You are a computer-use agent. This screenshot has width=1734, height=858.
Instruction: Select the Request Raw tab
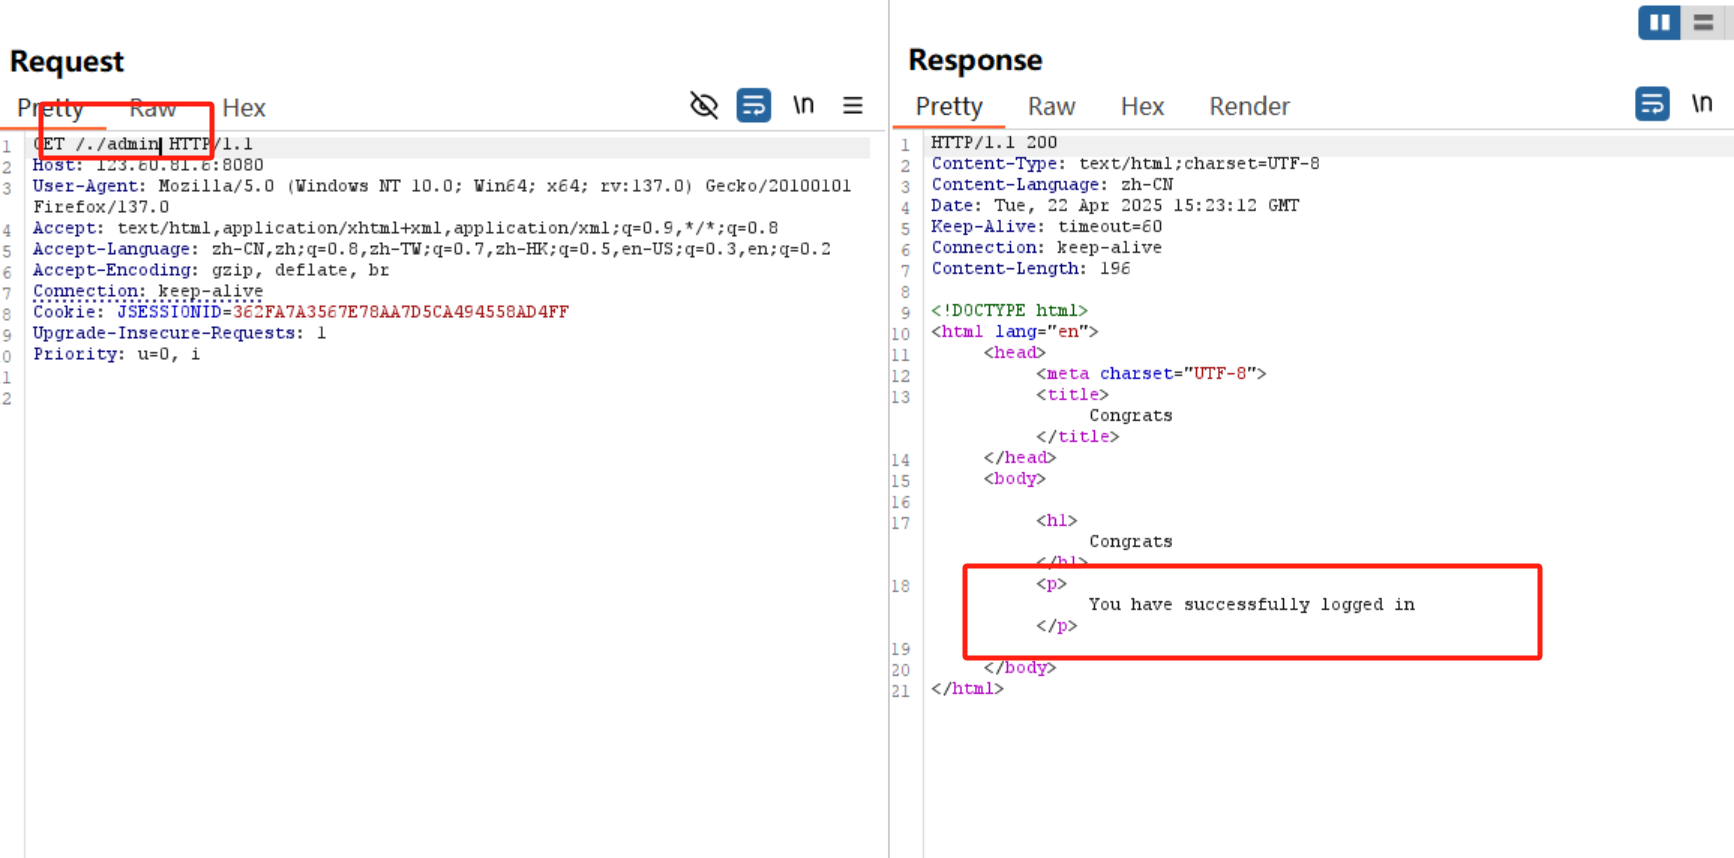pos(152,108)
